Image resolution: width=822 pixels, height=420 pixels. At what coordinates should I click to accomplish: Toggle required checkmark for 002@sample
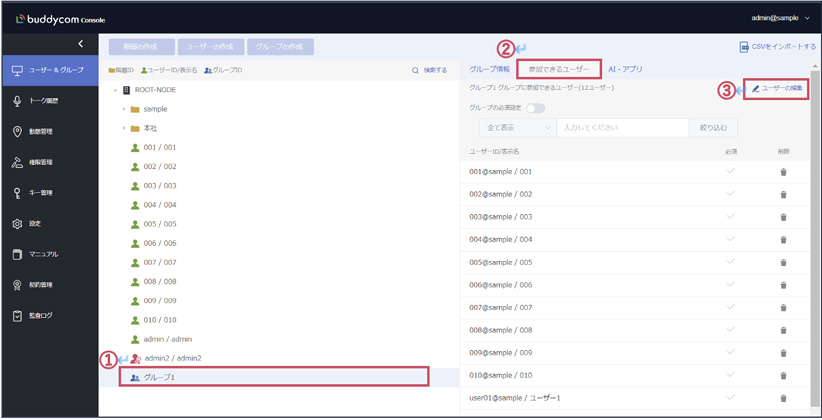tap(730, 194)
